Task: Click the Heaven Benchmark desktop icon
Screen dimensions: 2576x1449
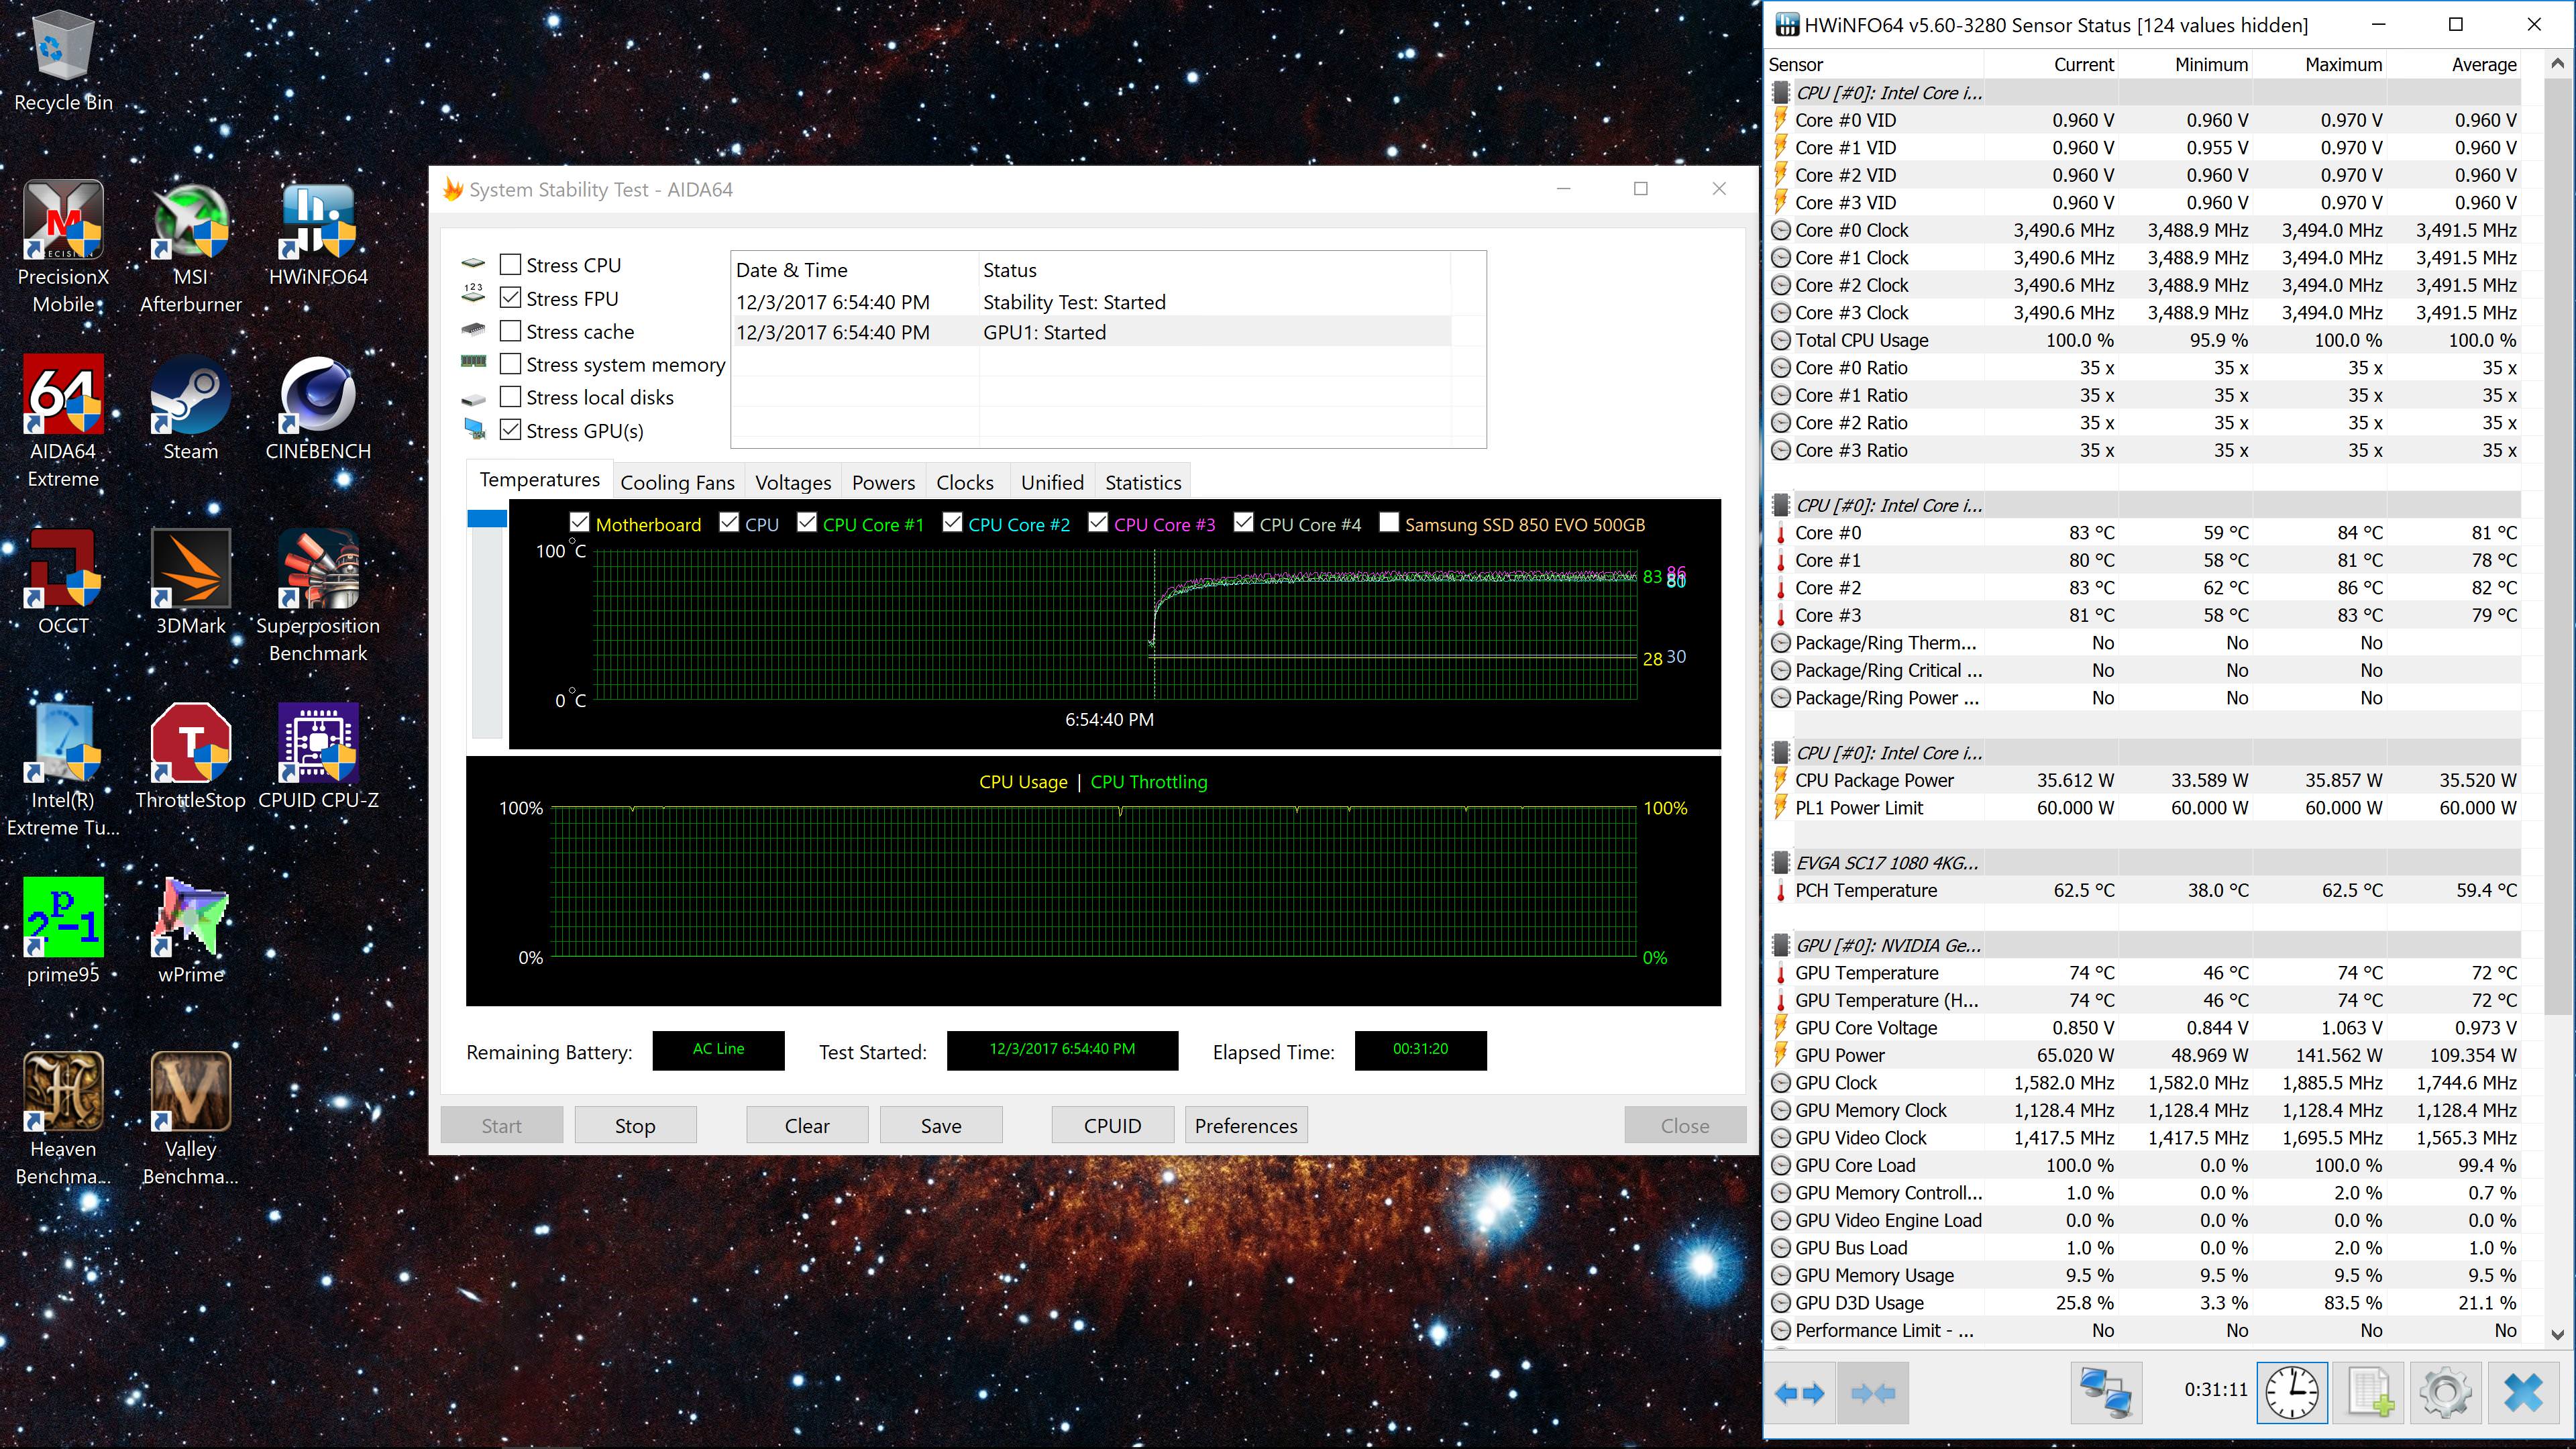Action: point(63,1119)
